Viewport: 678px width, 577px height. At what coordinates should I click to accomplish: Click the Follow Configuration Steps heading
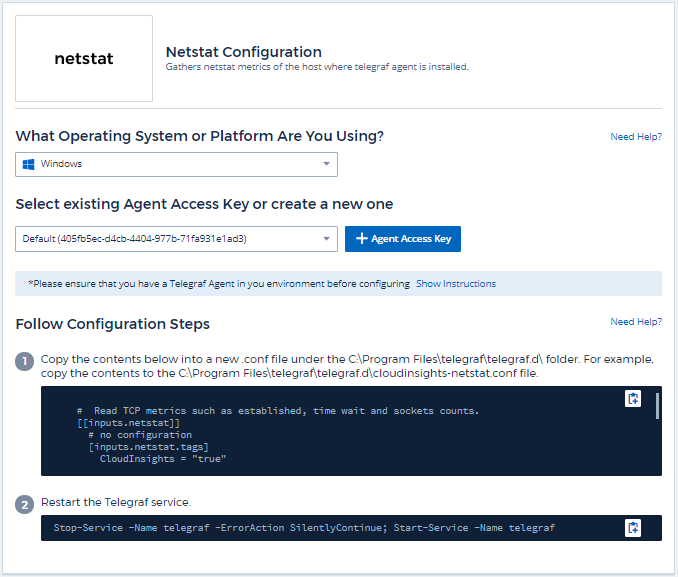pos(113,324)
